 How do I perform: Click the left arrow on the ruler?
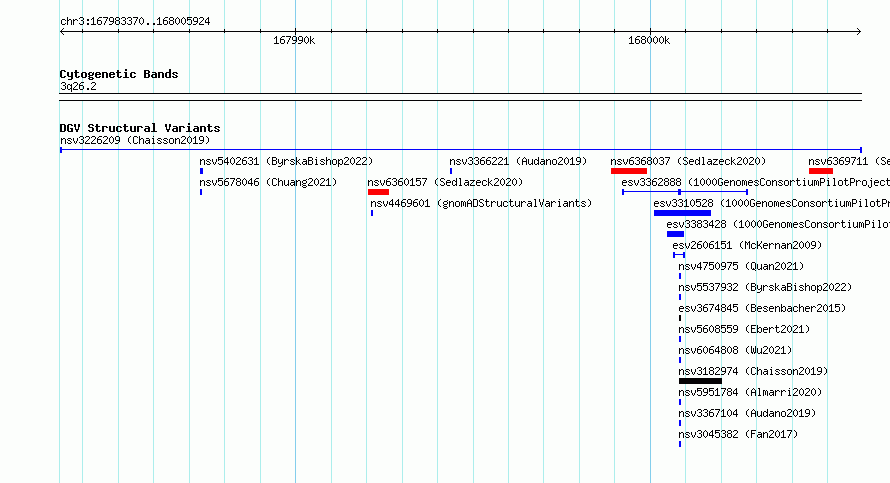[62, 32]
